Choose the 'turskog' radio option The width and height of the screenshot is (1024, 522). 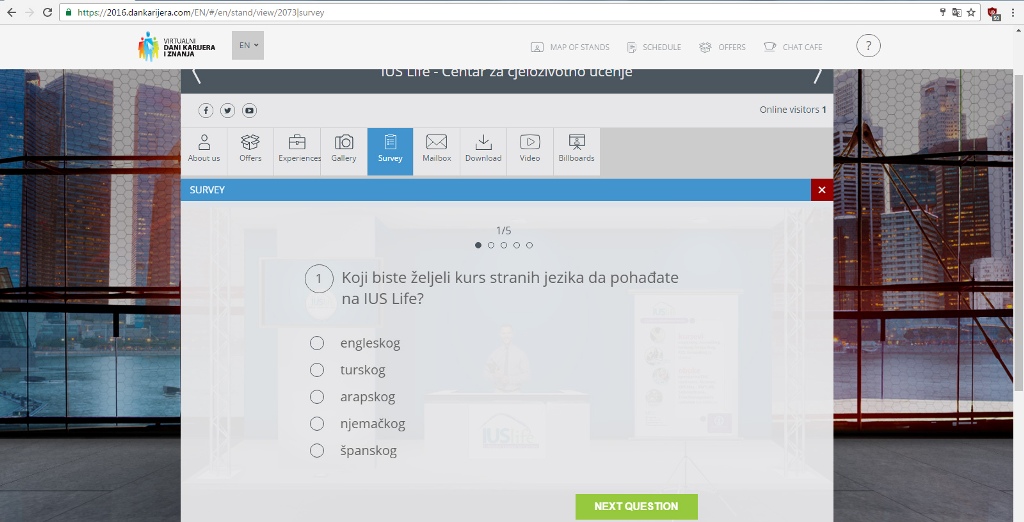317,370
